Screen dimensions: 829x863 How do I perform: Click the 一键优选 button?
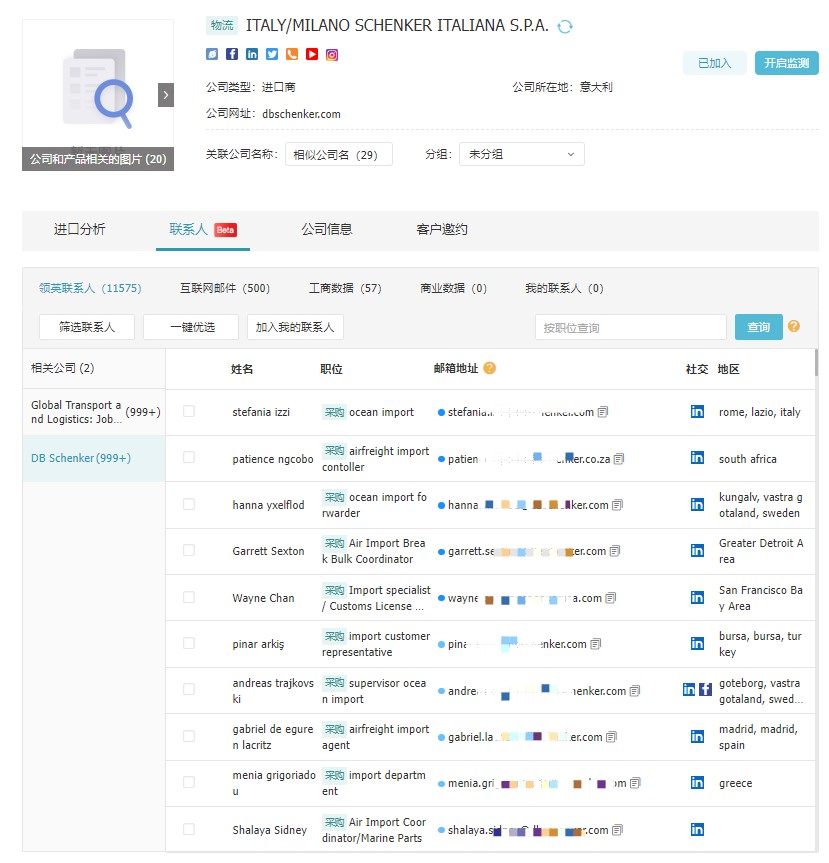[191, 327]
